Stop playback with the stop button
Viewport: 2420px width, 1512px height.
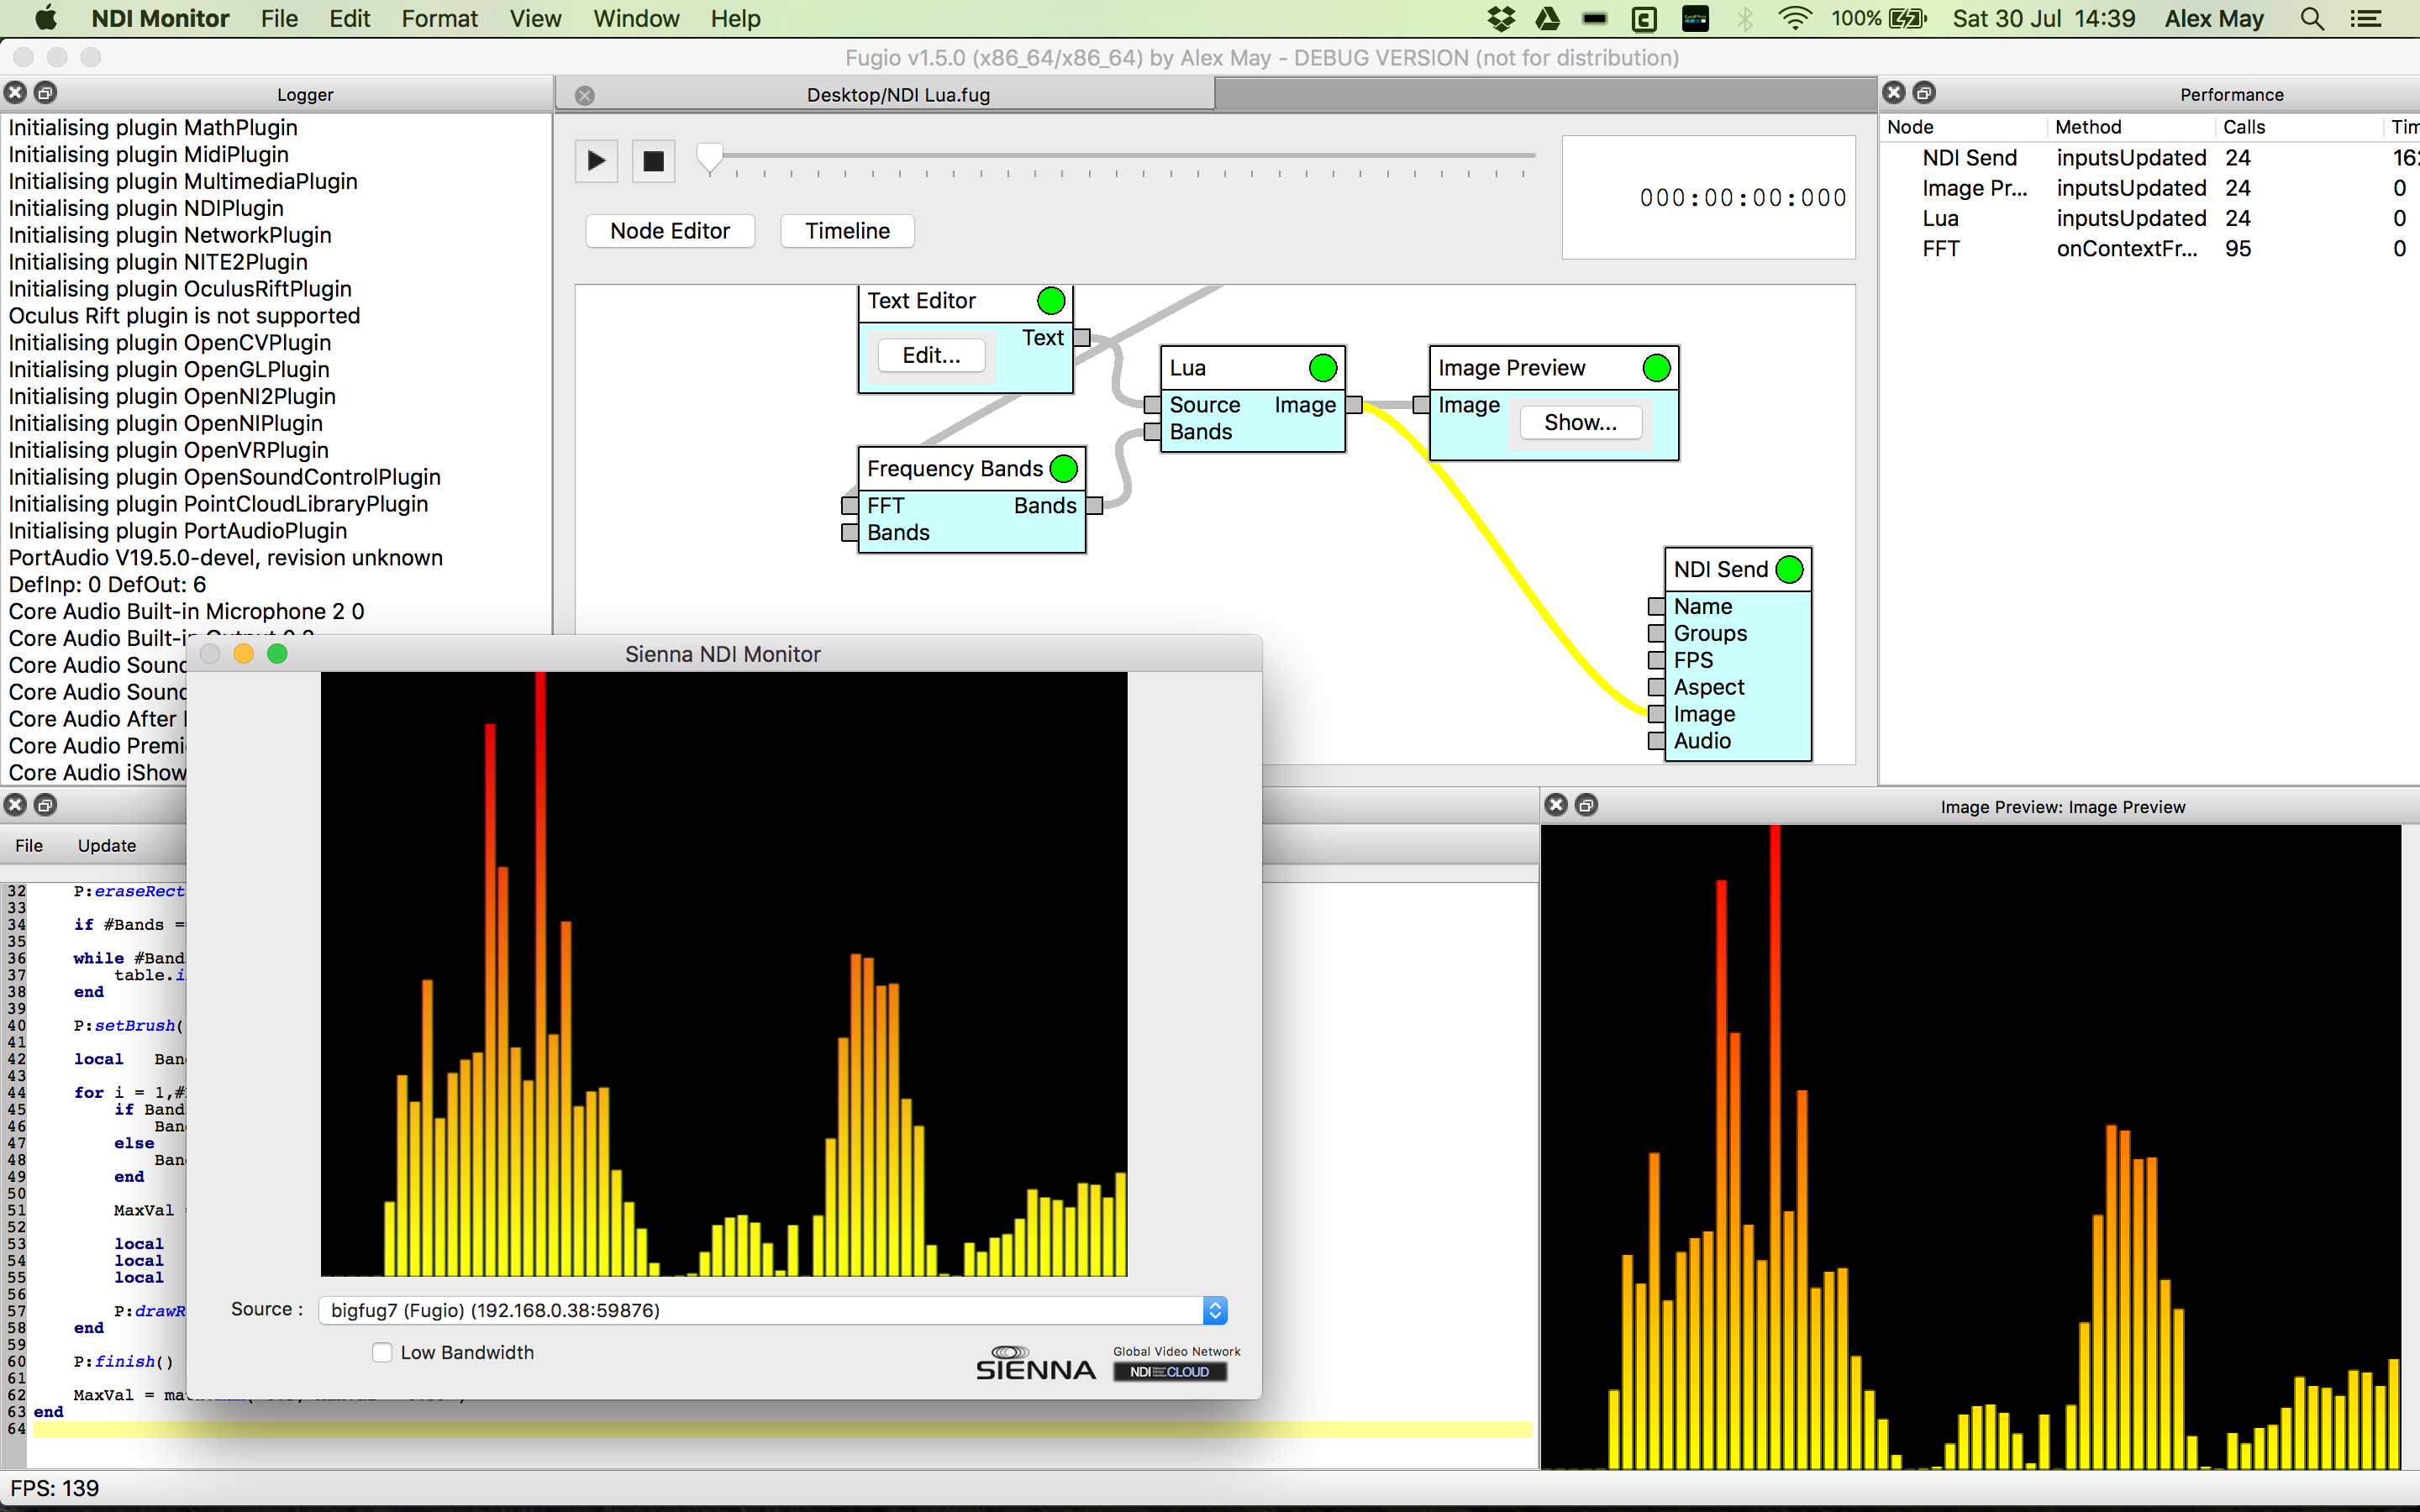[x=653, y=161]
